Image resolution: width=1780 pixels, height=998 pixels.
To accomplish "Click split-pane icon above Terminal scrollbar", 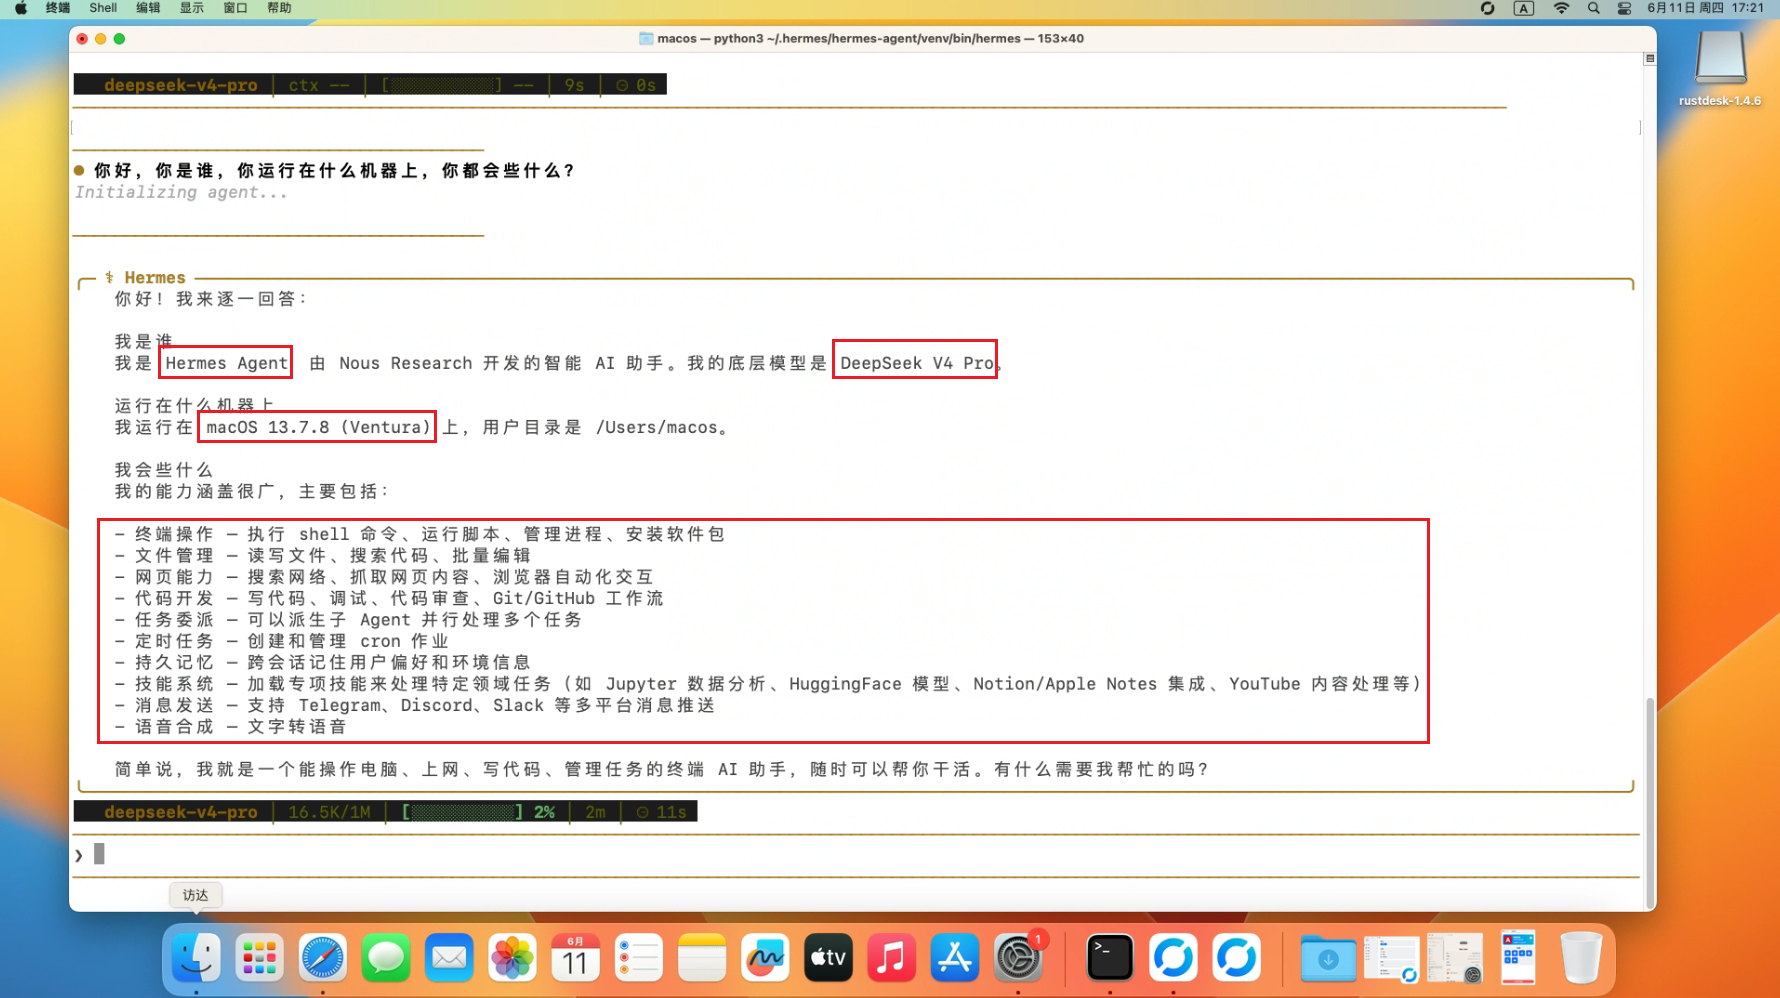I will tap(1650, 58).
